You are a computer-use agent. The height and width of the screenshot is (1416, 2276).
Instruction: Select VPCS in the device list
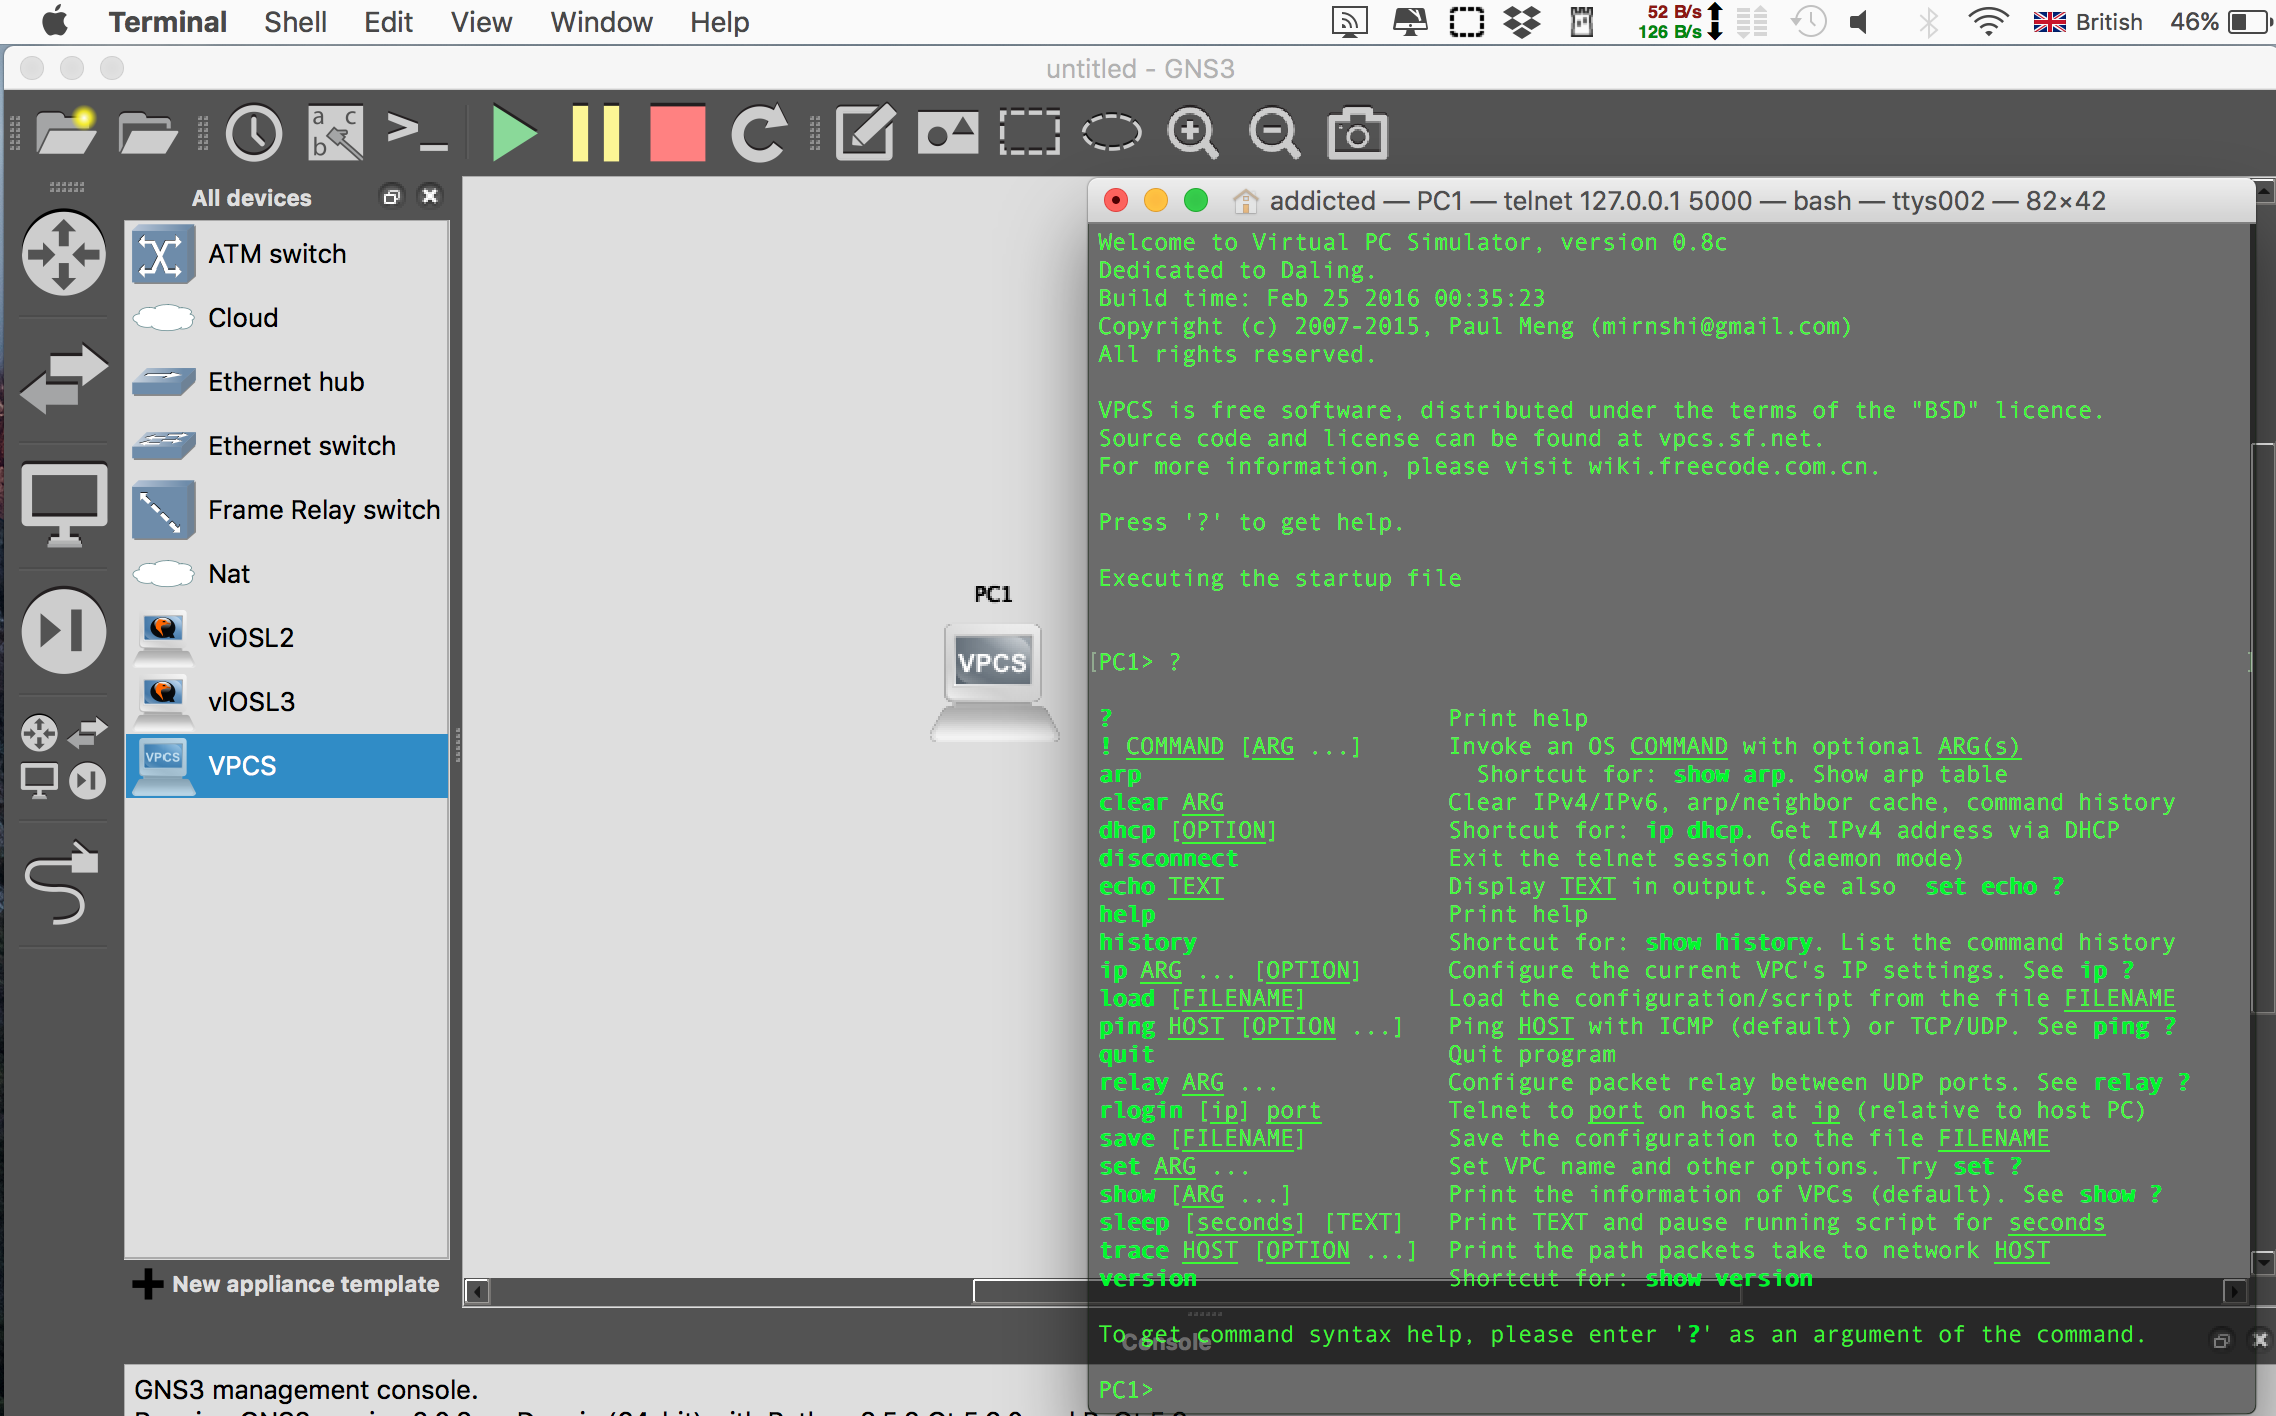[x=287, y=766]
